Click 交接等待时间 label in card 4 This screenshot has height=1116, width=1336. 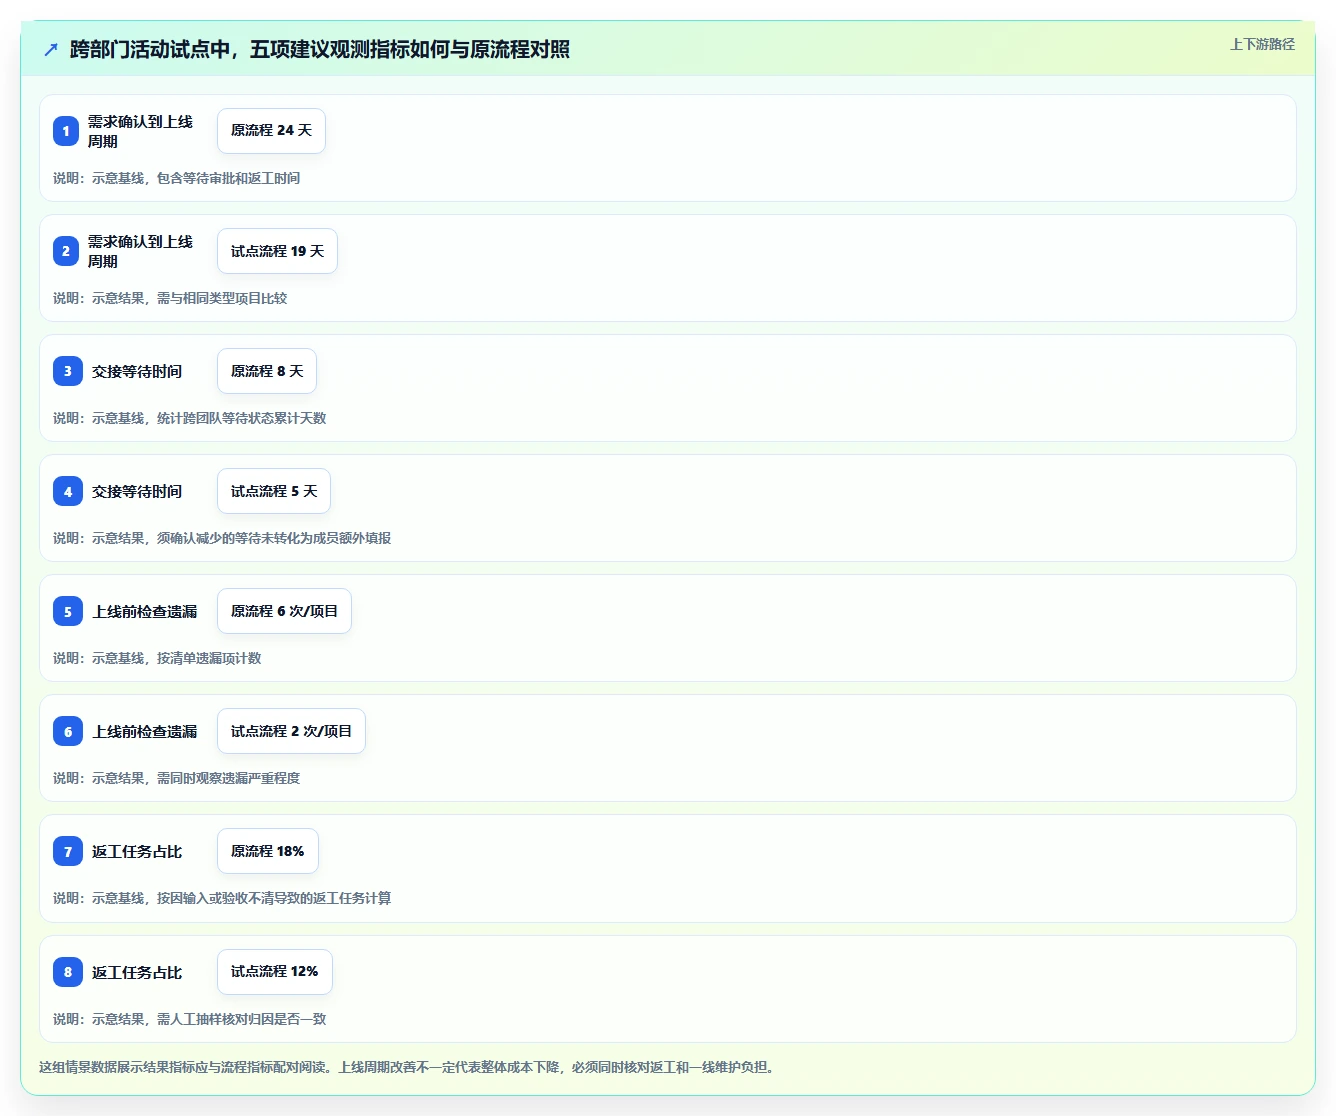(x=137, y=491)
